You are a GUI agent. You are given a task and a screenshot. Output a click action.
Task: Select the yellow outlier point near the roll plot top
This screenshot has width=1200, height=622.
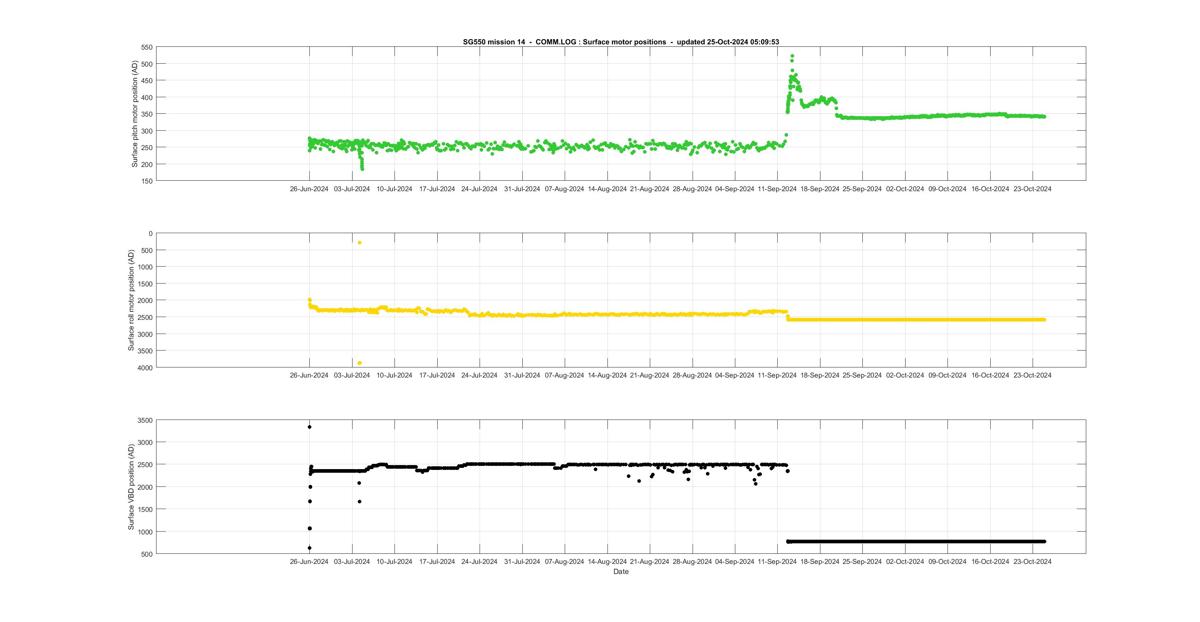pyautogui.click(x=359, y=242)
